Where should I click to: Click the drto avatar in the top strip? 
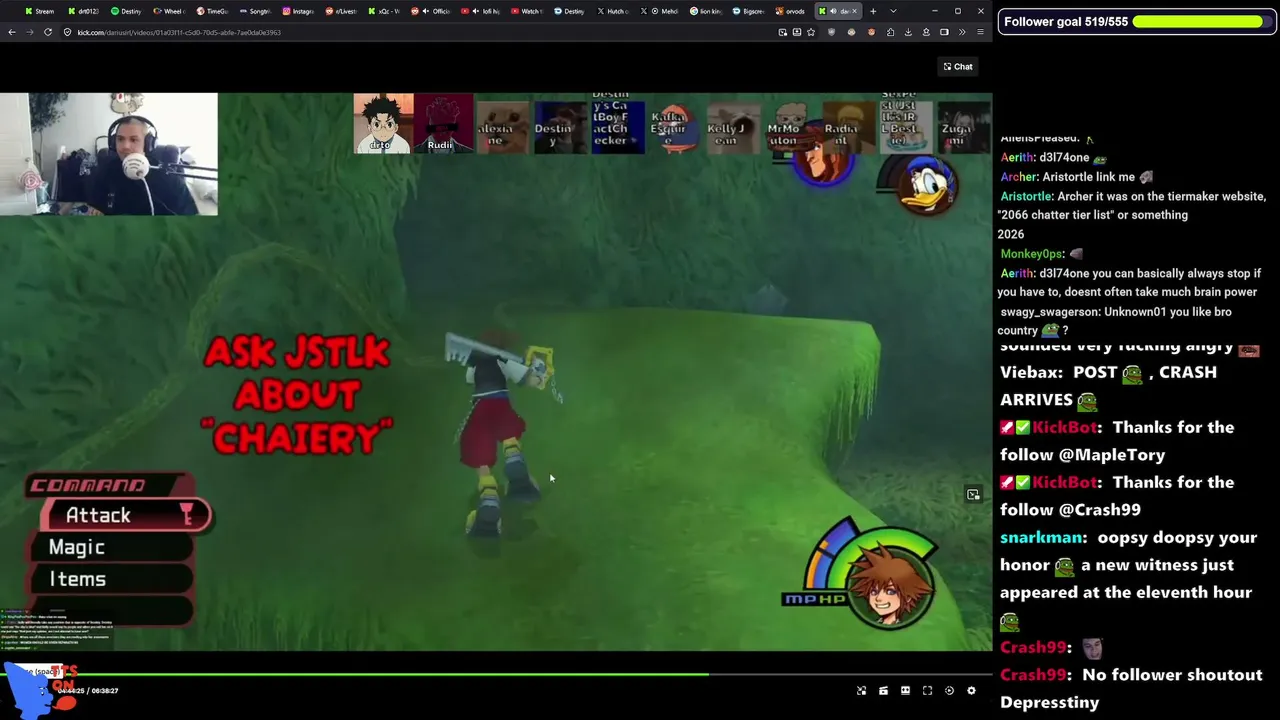point(383,124)
